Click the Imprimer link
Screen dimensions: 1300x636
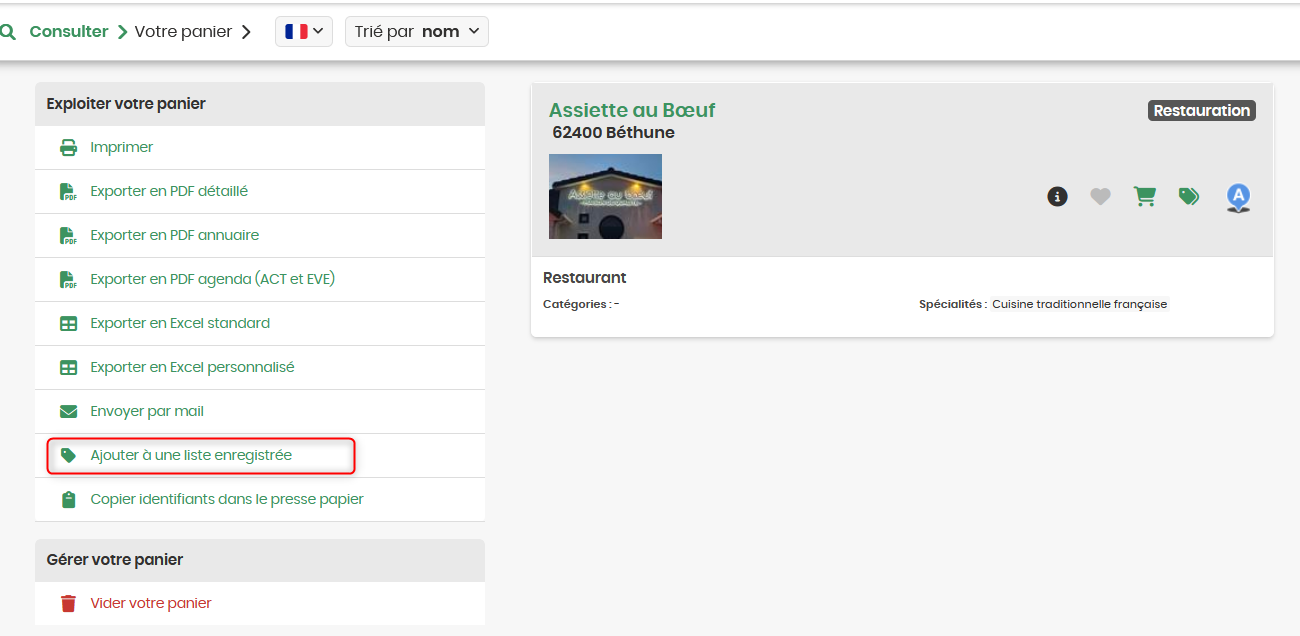coord(122,147)
